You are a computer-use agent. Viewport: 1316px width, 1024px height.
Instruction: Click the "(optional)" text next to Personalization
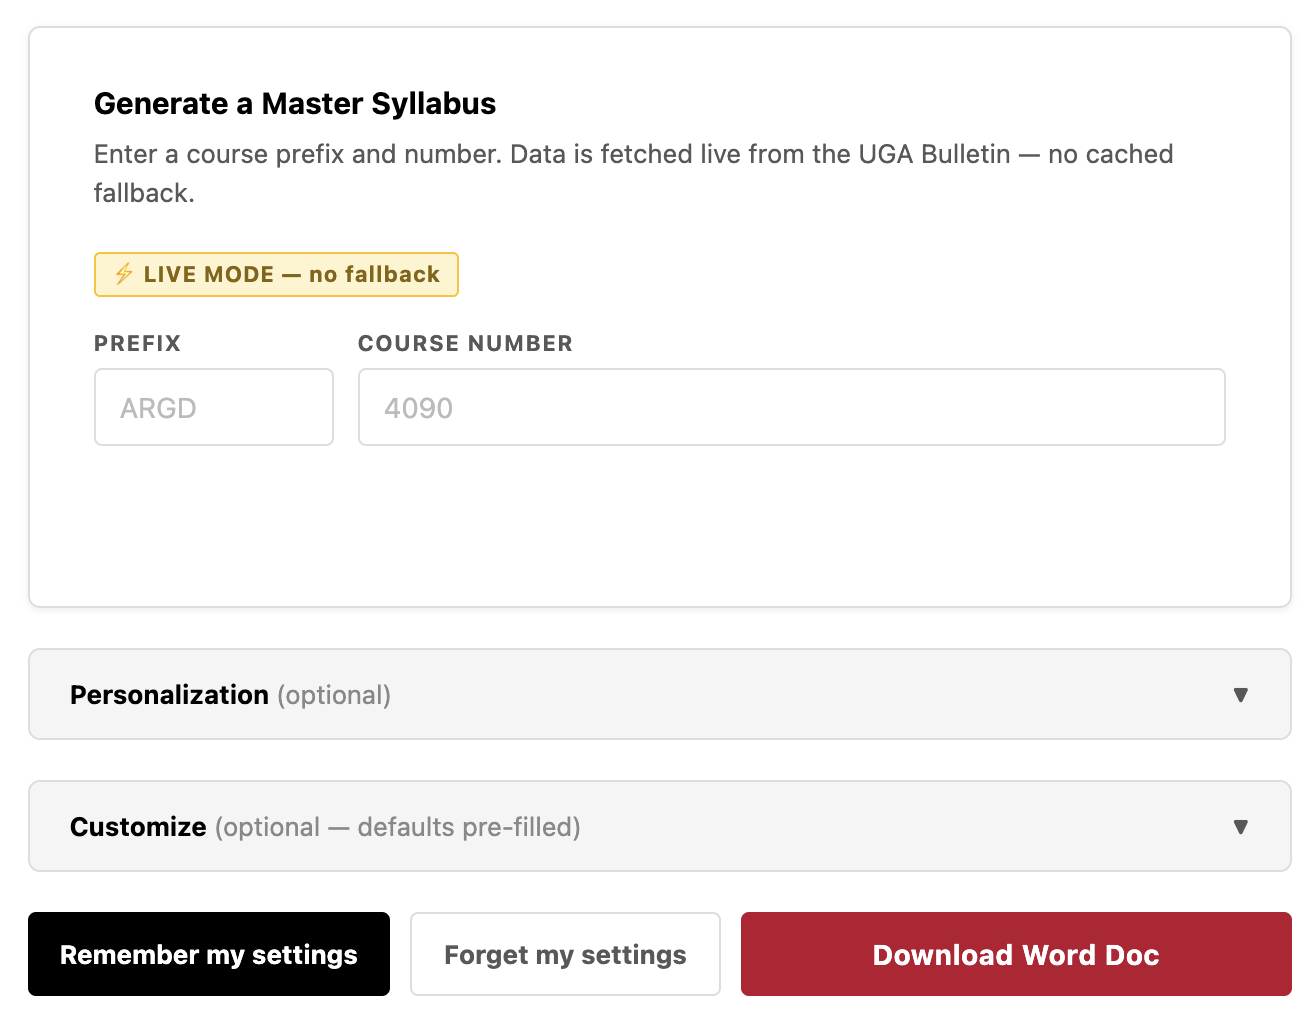tap(334, 695)
